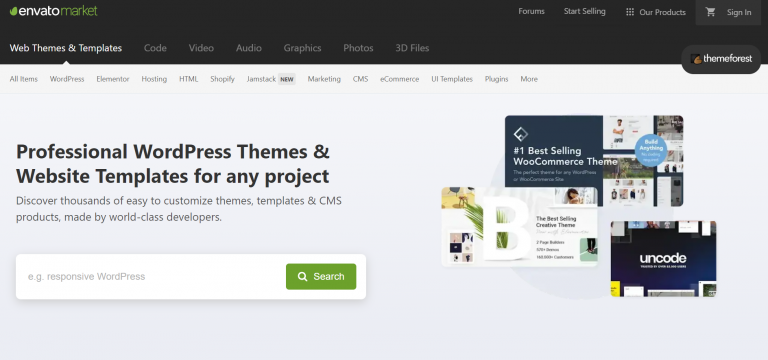Click the Envato Market logo
The height and width of the screenshot is (360, 768).
point(53,11)
